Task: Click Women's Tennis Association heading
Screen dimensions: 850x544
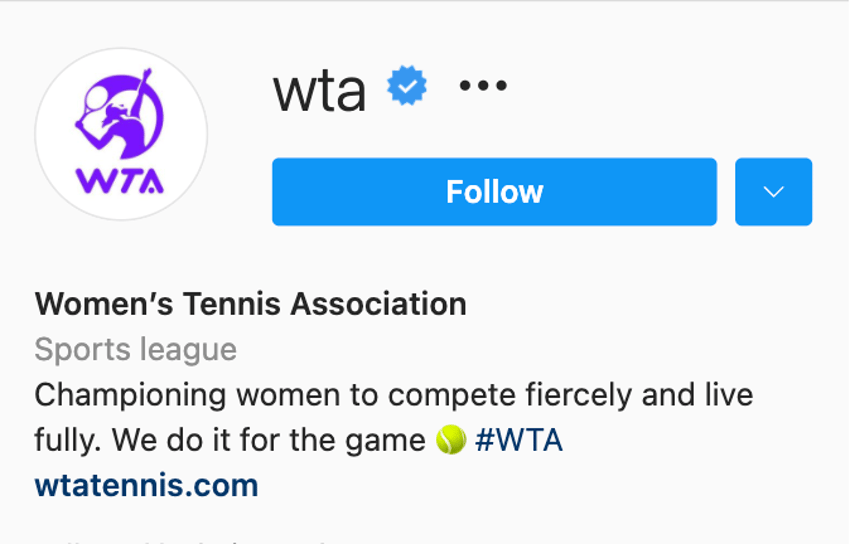Action: [x=250, y=304]
